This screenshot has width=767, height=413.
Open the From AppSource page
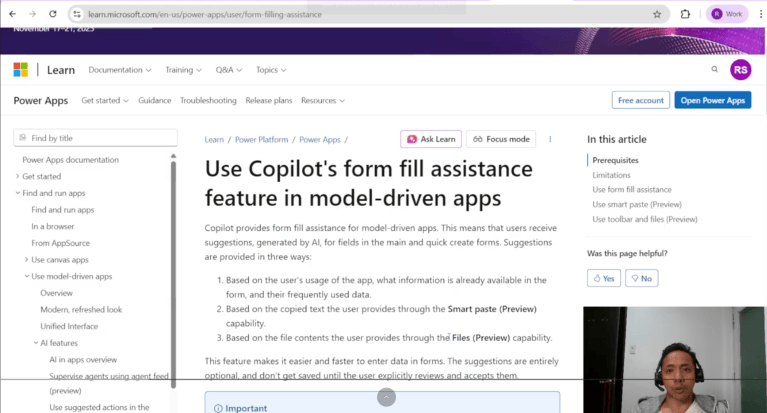(x=61, y=243)
